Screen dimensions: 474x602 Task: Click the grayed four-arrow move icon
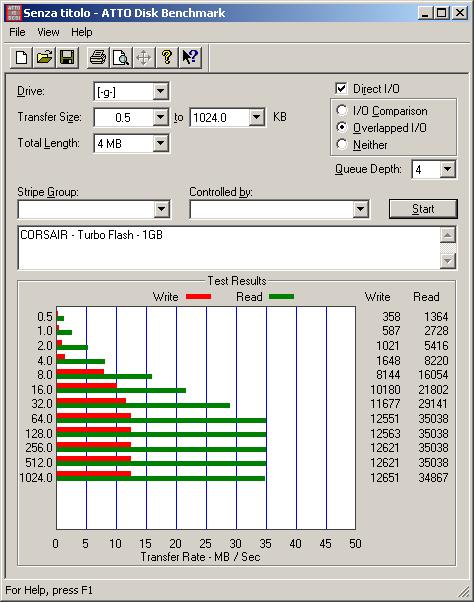click(x=144, y=58)
